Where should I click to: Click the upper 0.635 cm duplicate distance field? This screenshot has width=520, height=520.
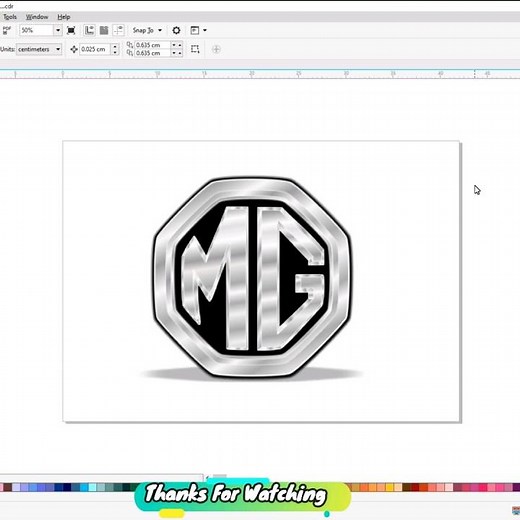click(x=152, y=45)
